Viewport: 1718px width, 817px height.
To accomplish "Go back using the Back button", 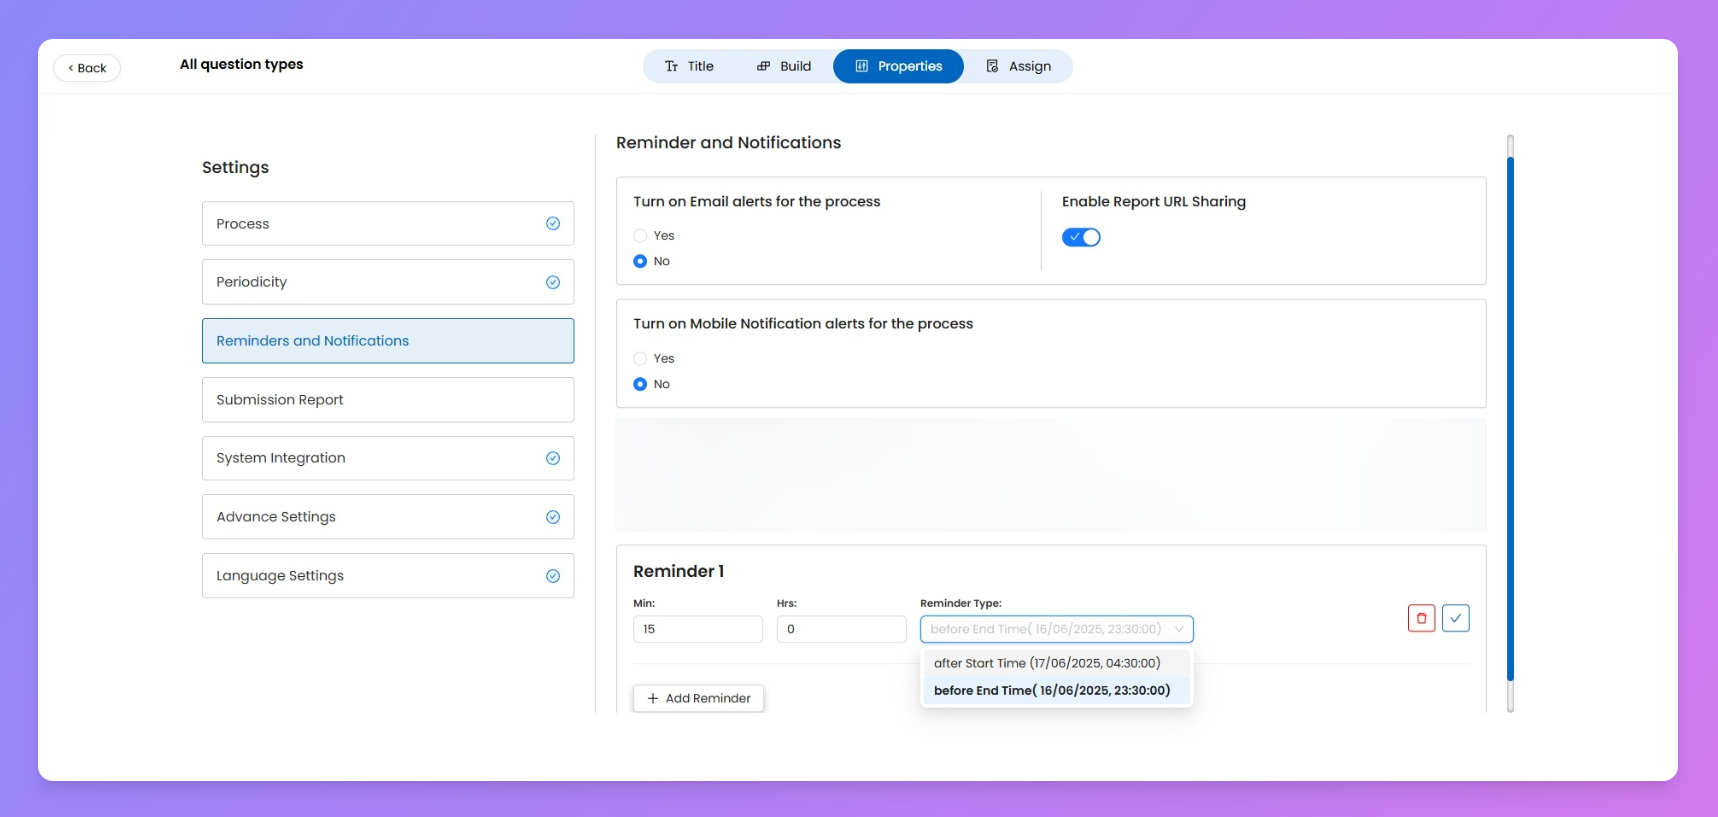I will click(x=87, y=68).
